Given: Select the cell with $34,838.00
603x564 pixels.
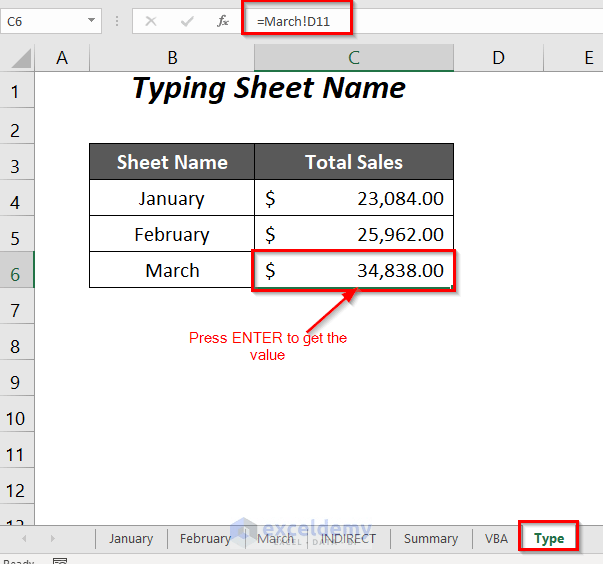Looking at the screenshot, I should pyautogui.click(x=354, y=270).
